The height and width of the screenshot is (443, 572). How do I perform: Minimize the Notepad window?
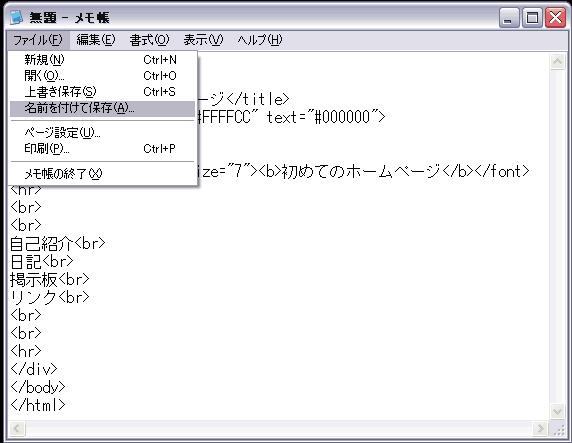tap(509, 18)
